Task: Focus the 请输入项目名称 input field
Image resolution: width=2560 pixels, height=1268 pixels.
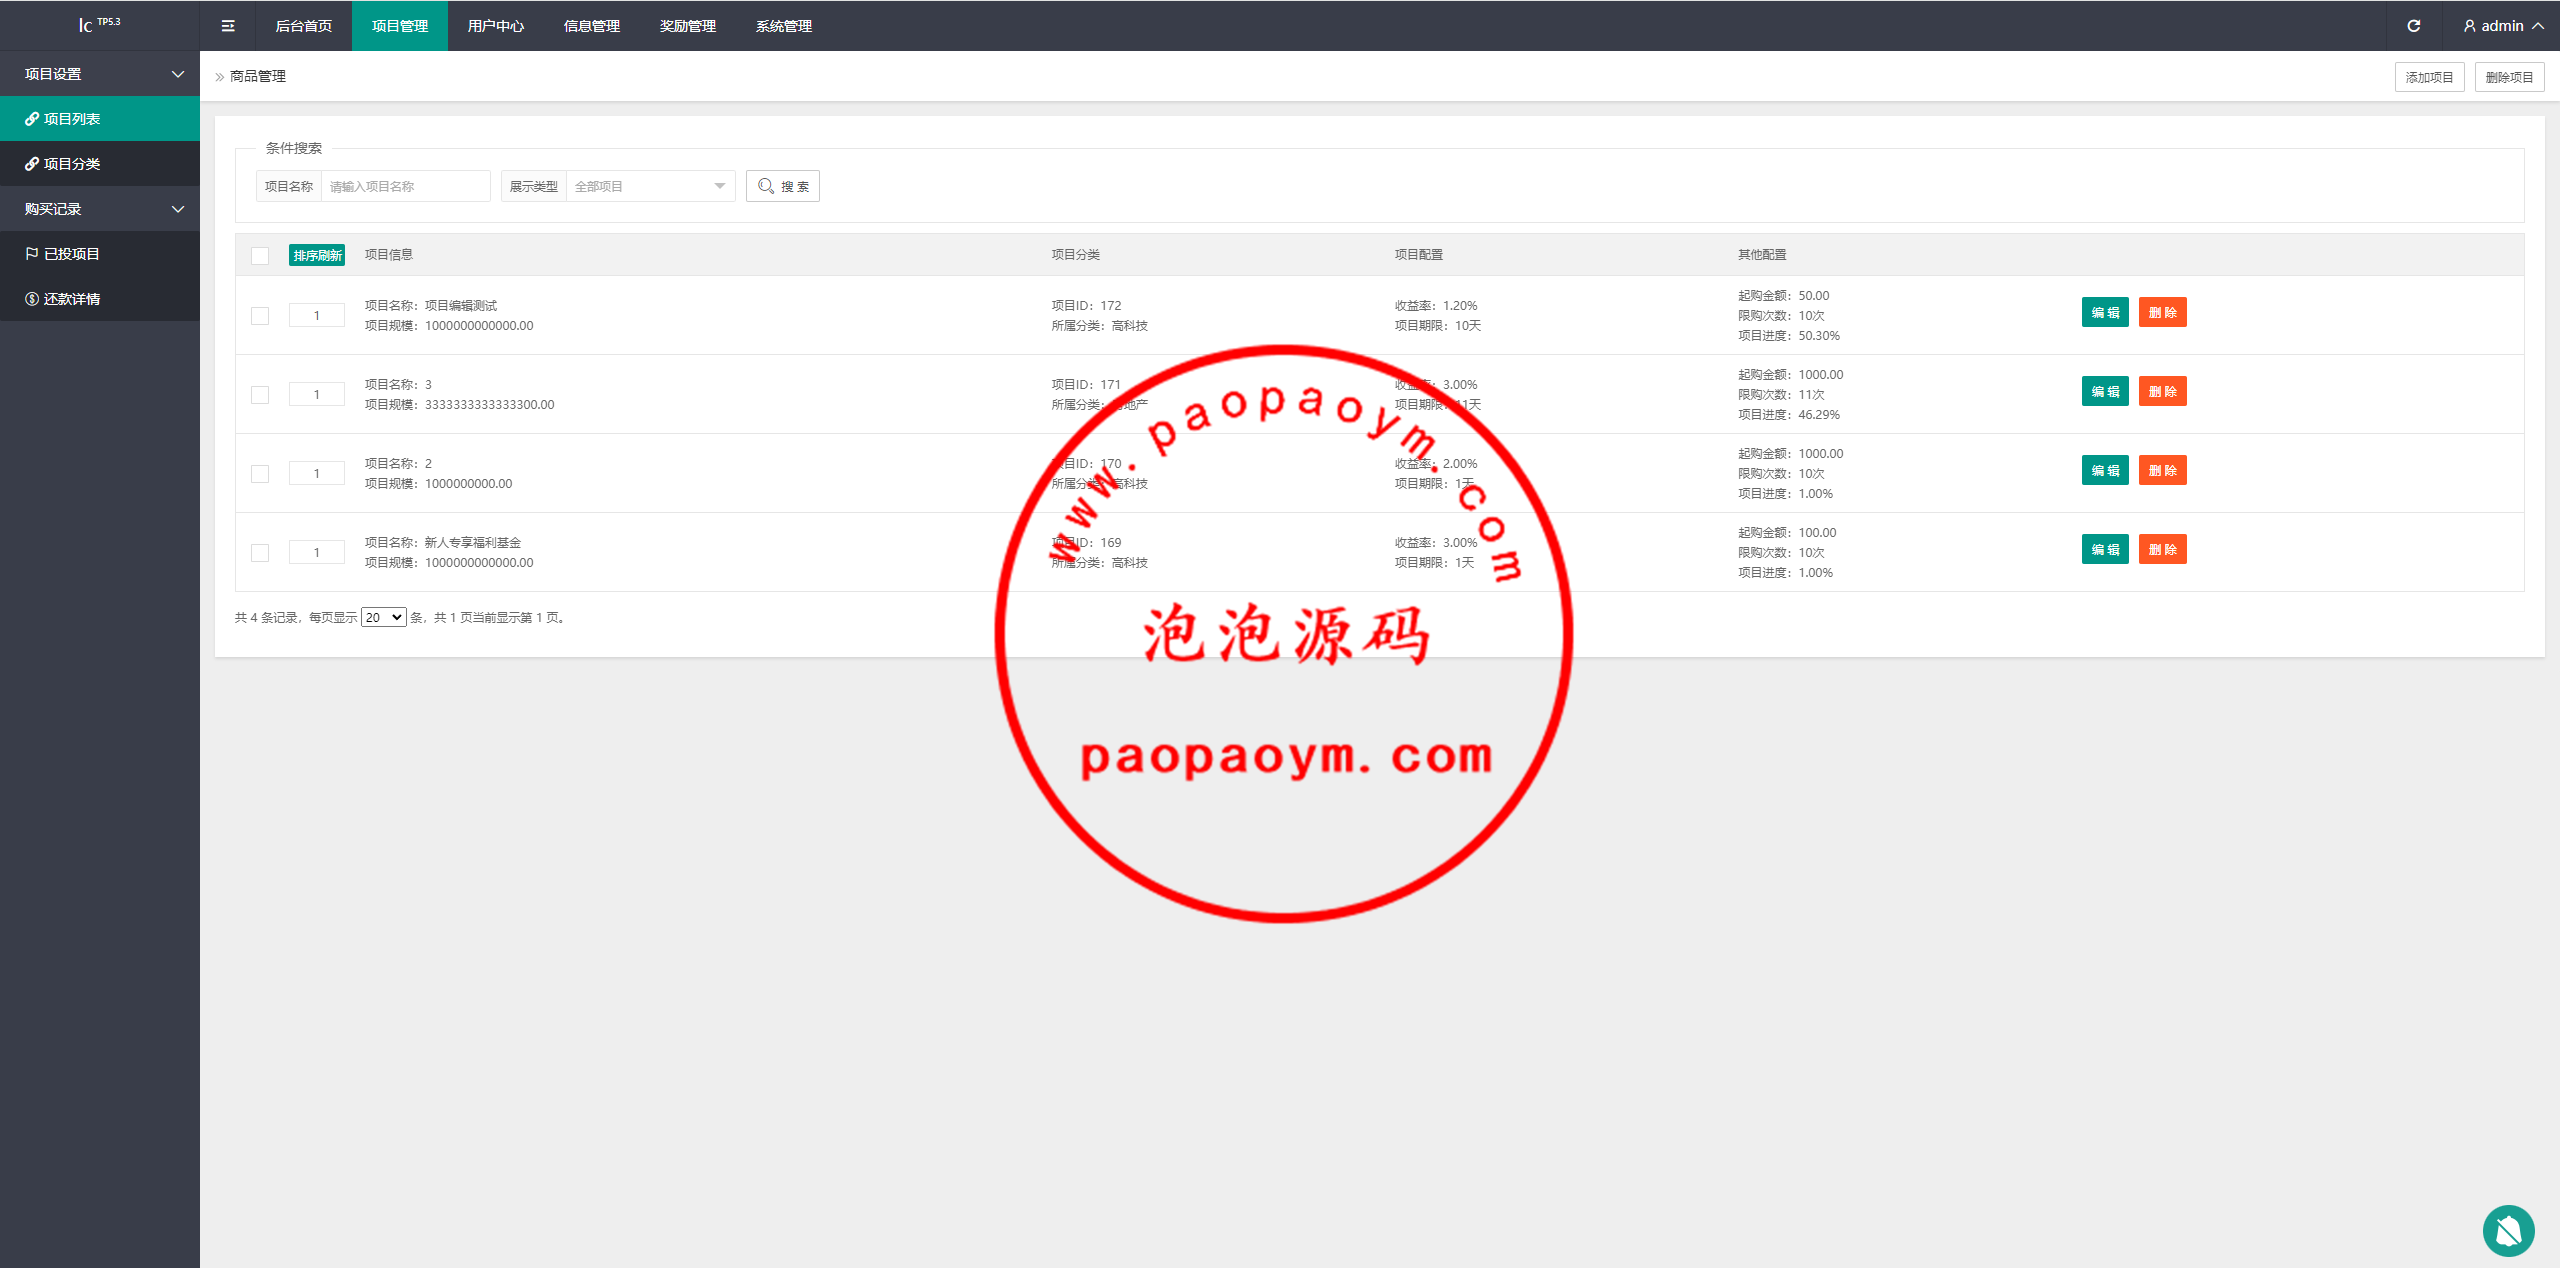Action: pyautogui.click(x=406, y=186)
